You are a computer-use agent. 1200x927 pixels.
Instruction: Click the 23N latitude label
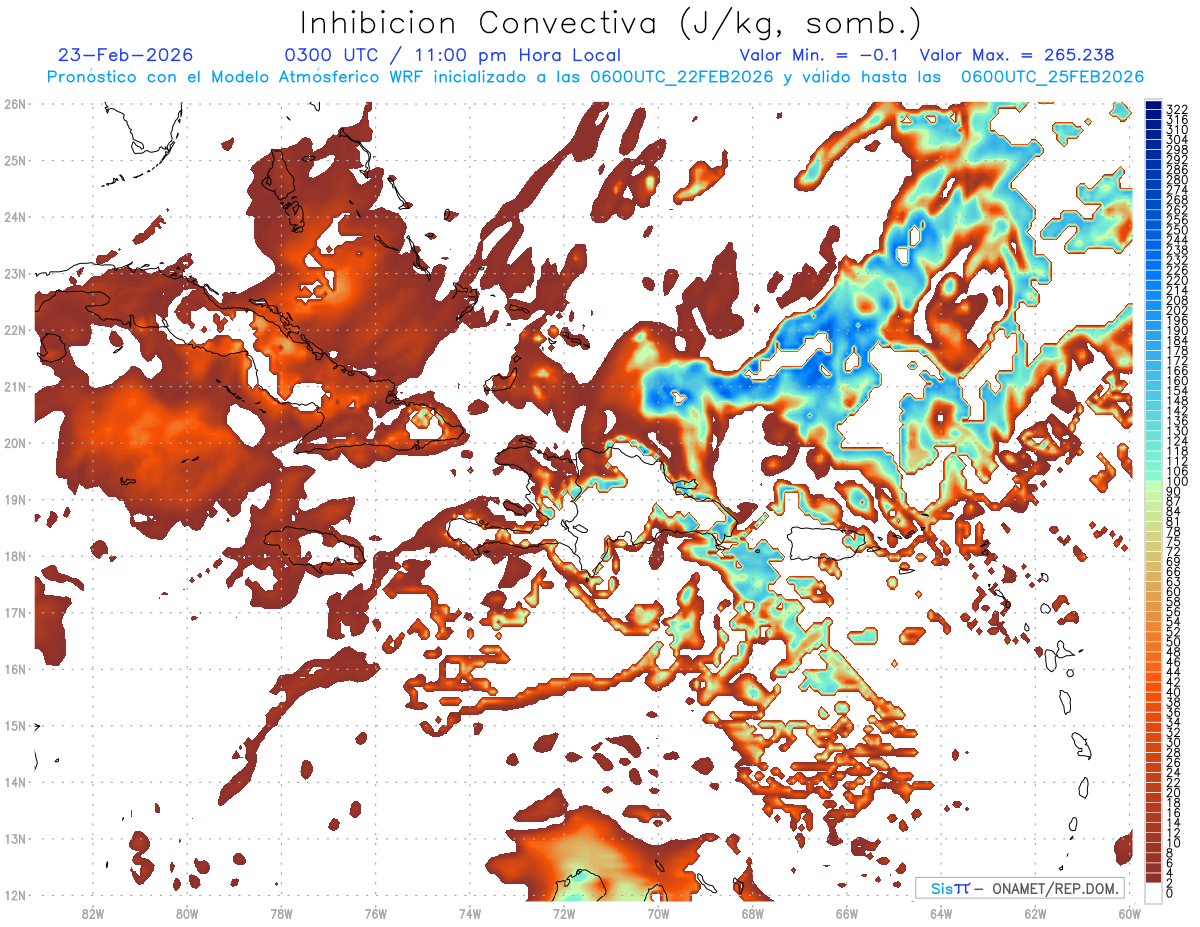coord(14,273)
